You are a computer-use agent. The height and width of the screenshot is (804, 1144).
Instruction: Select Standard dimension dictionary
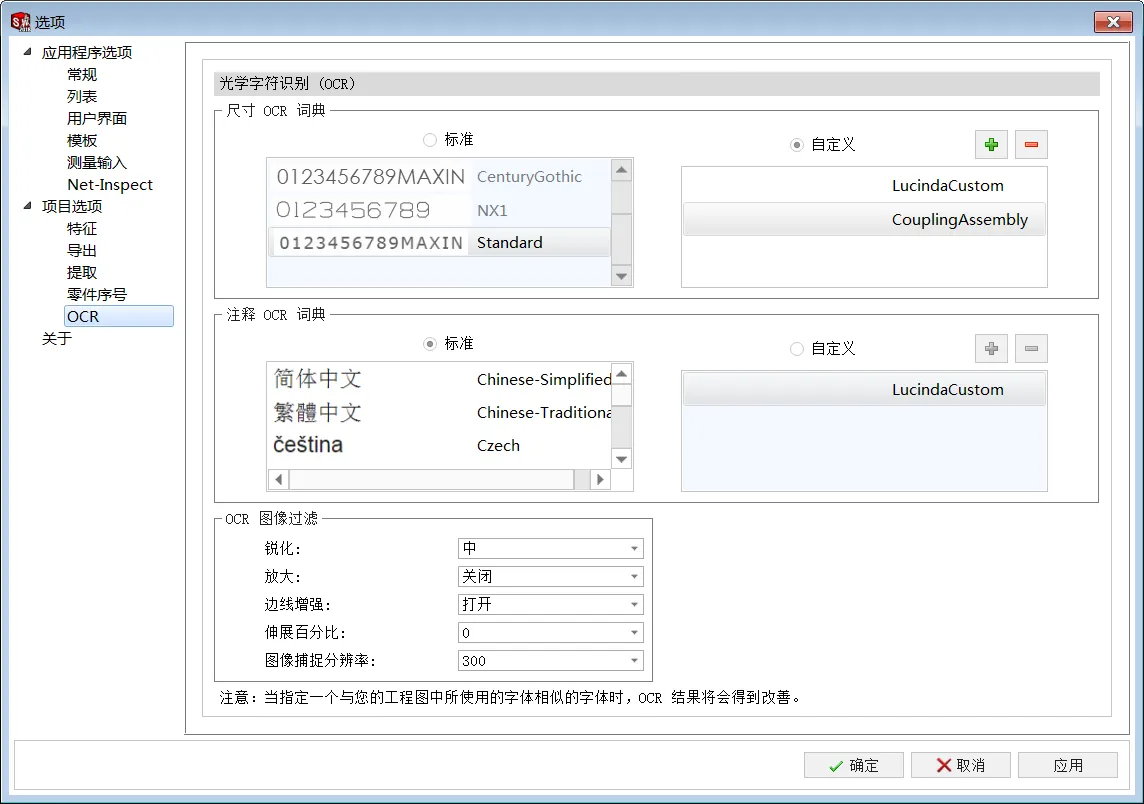(x=439, y=242)
